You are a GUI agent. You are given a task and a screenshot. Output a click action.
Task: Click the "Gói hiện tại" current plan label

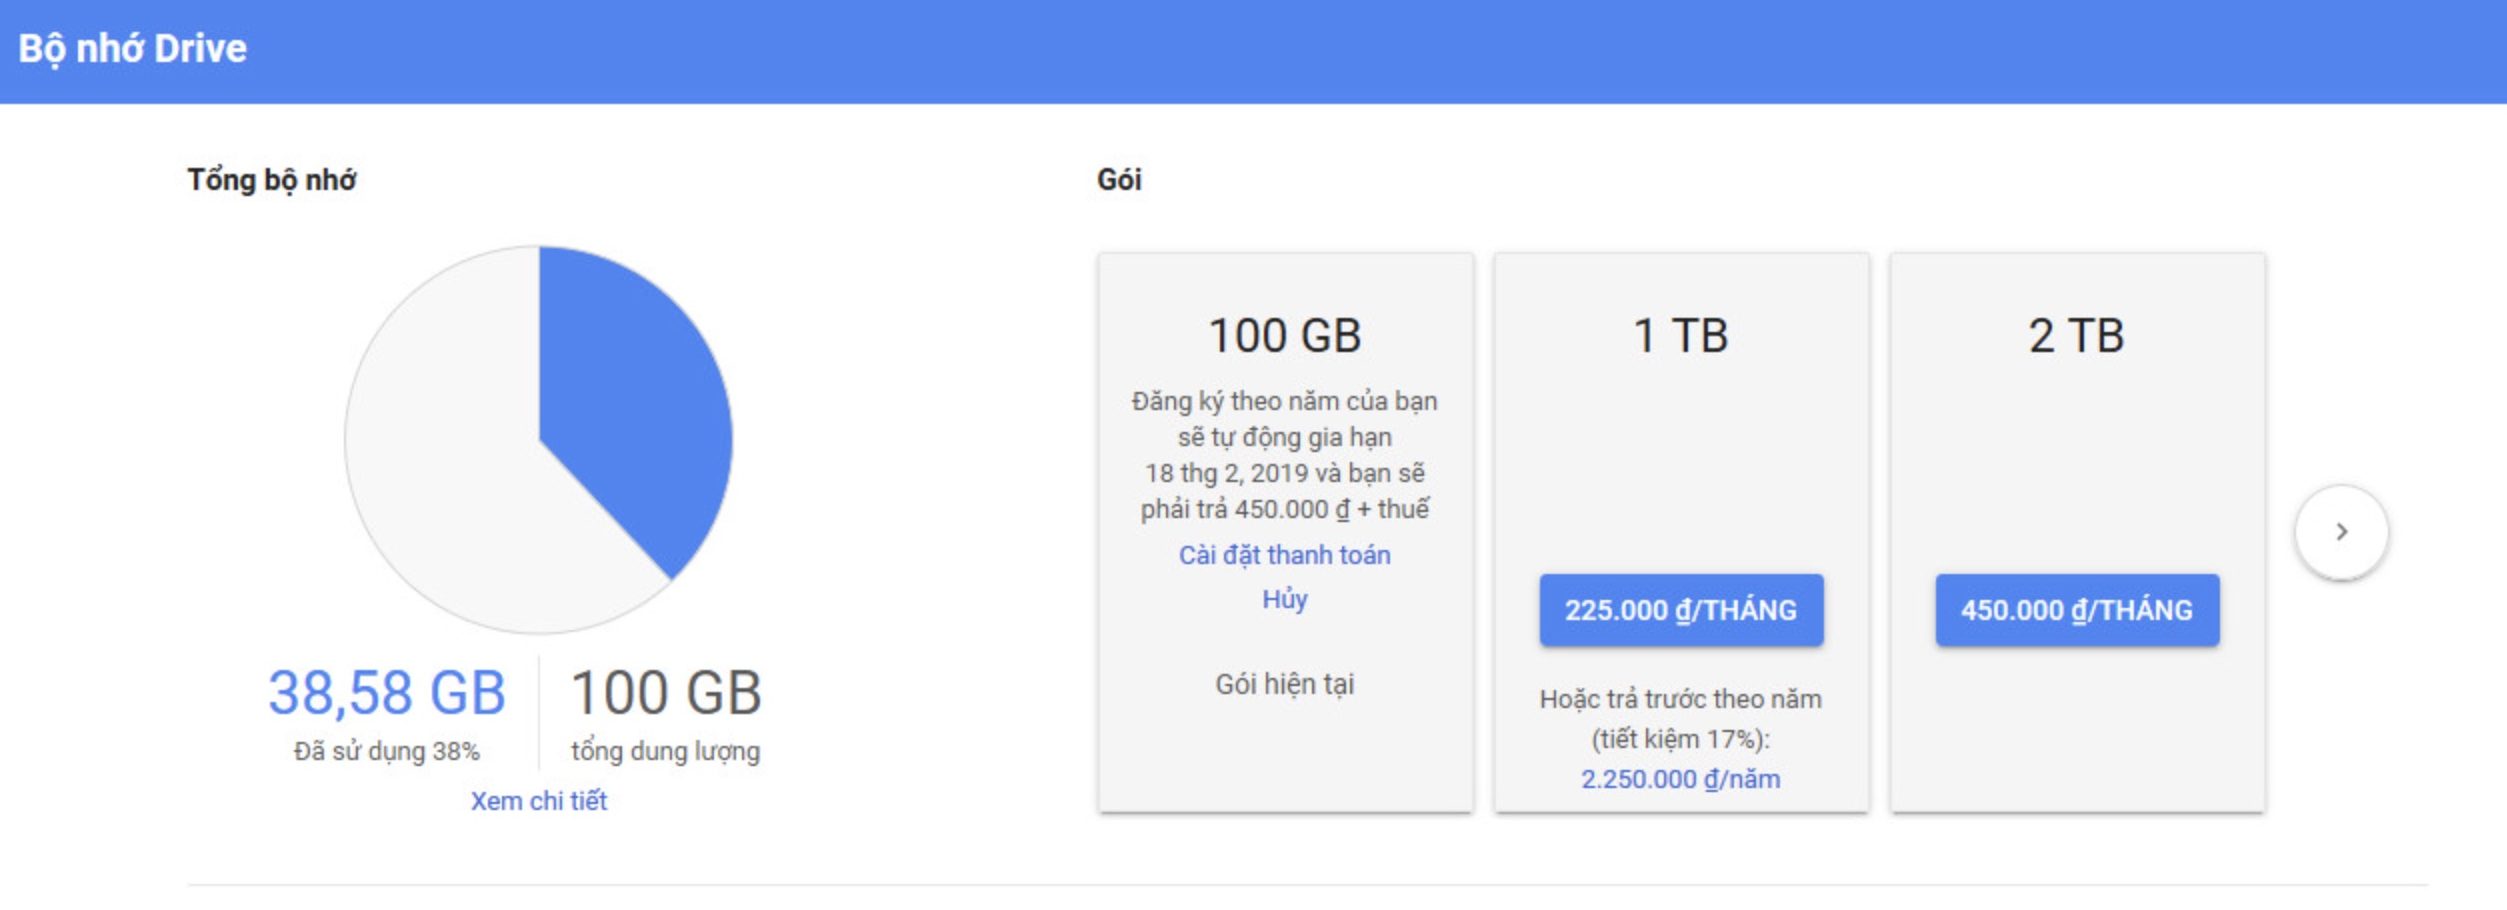(1284, 684)
